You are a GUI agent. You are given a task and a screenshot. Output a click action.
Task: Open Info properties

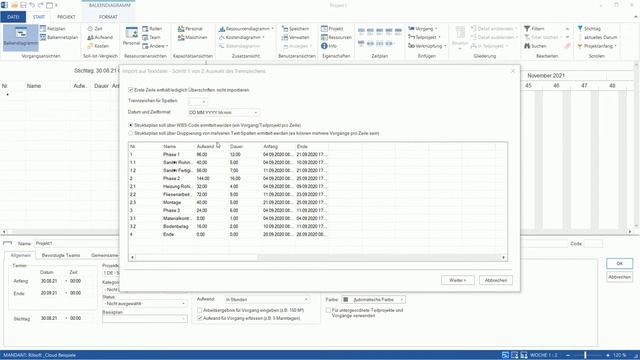click(x=329, y=46)
